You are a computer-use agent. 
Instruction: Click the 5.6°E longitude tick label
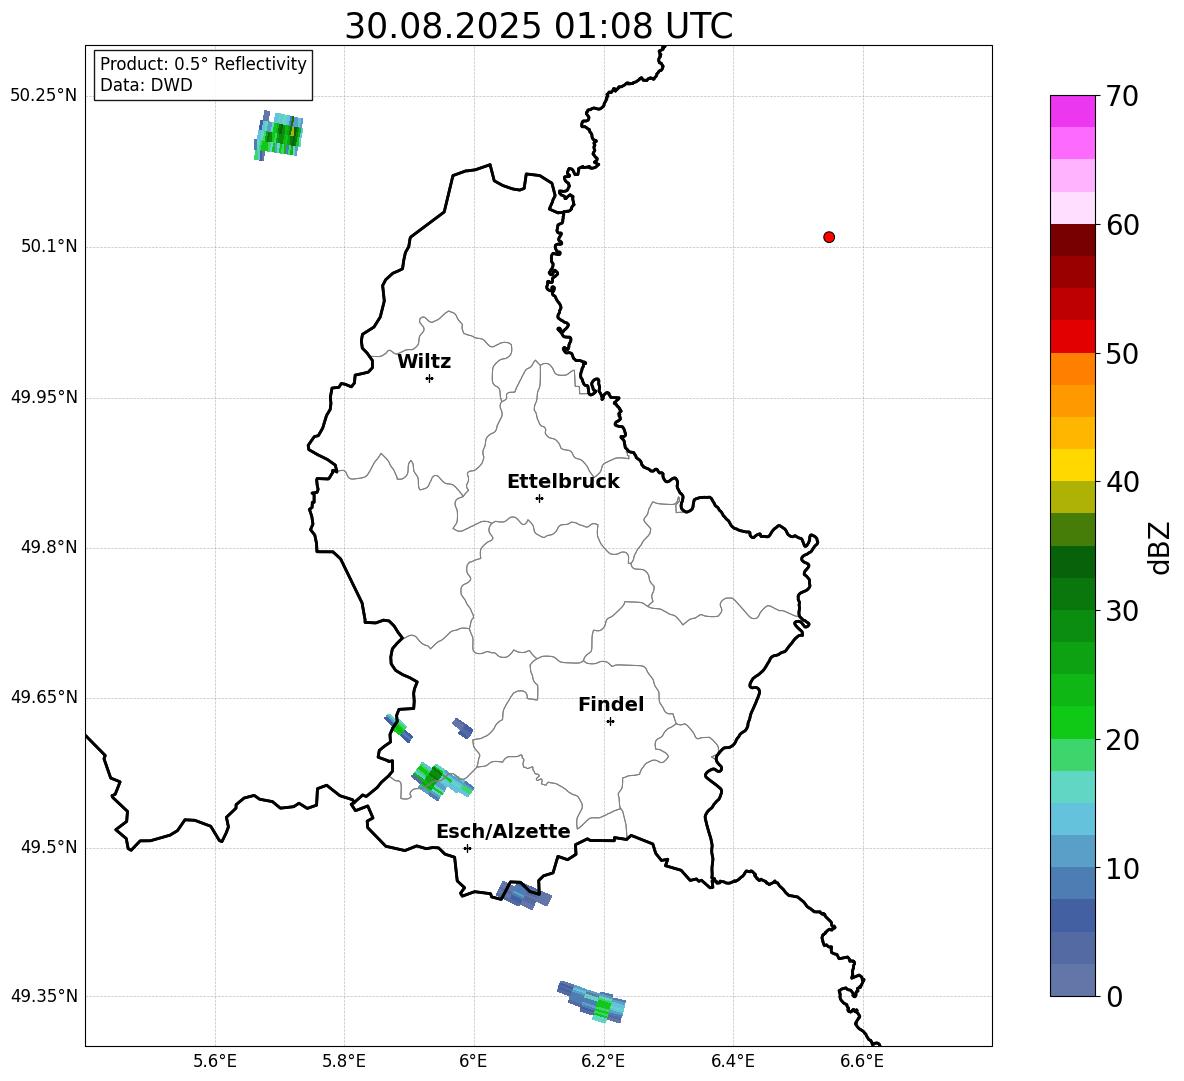tap(215, 1061)
